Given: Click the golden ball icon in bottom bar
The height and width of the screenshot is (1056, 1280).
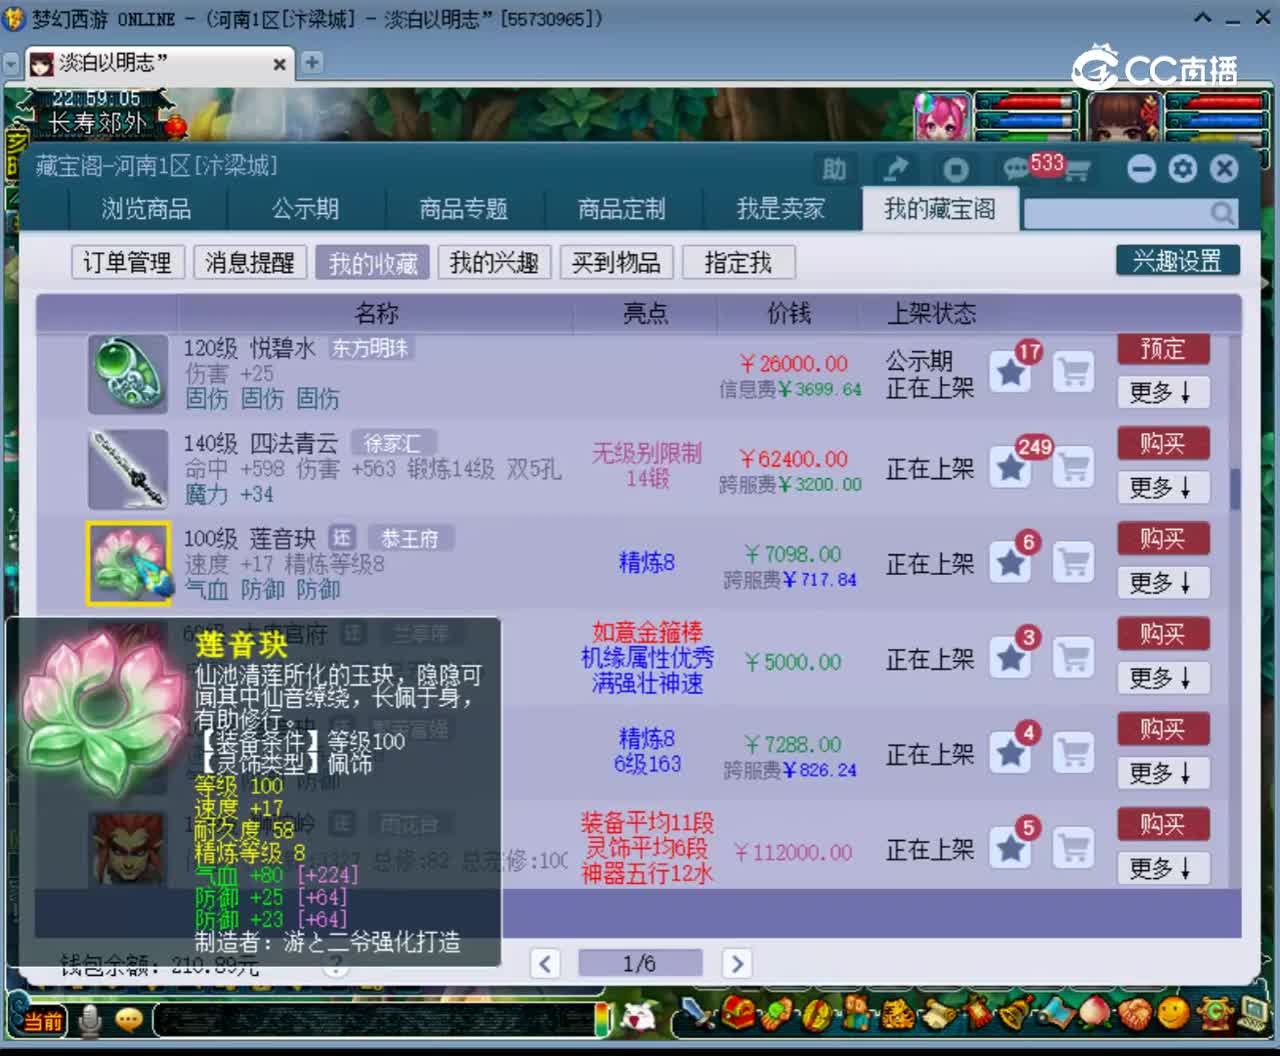Looking at the screenshot, I should click(816, 1015).
